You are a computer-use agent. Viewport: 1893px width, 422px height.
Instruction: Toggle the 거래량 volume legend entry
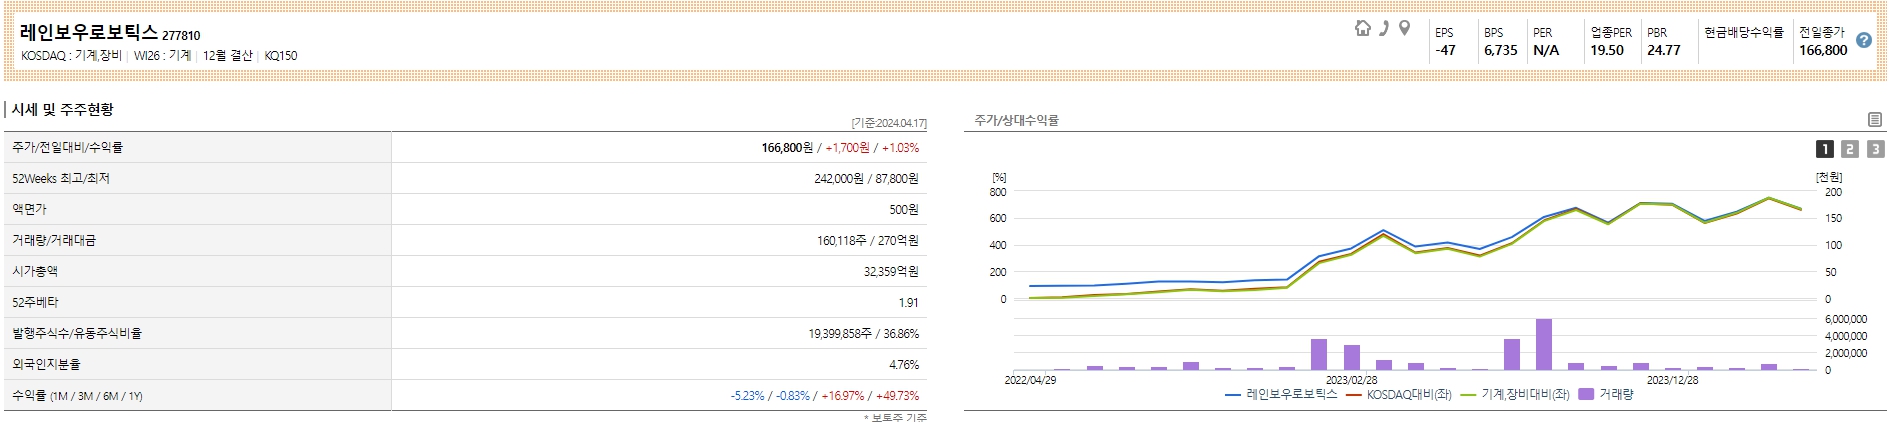coord(1606,395)
